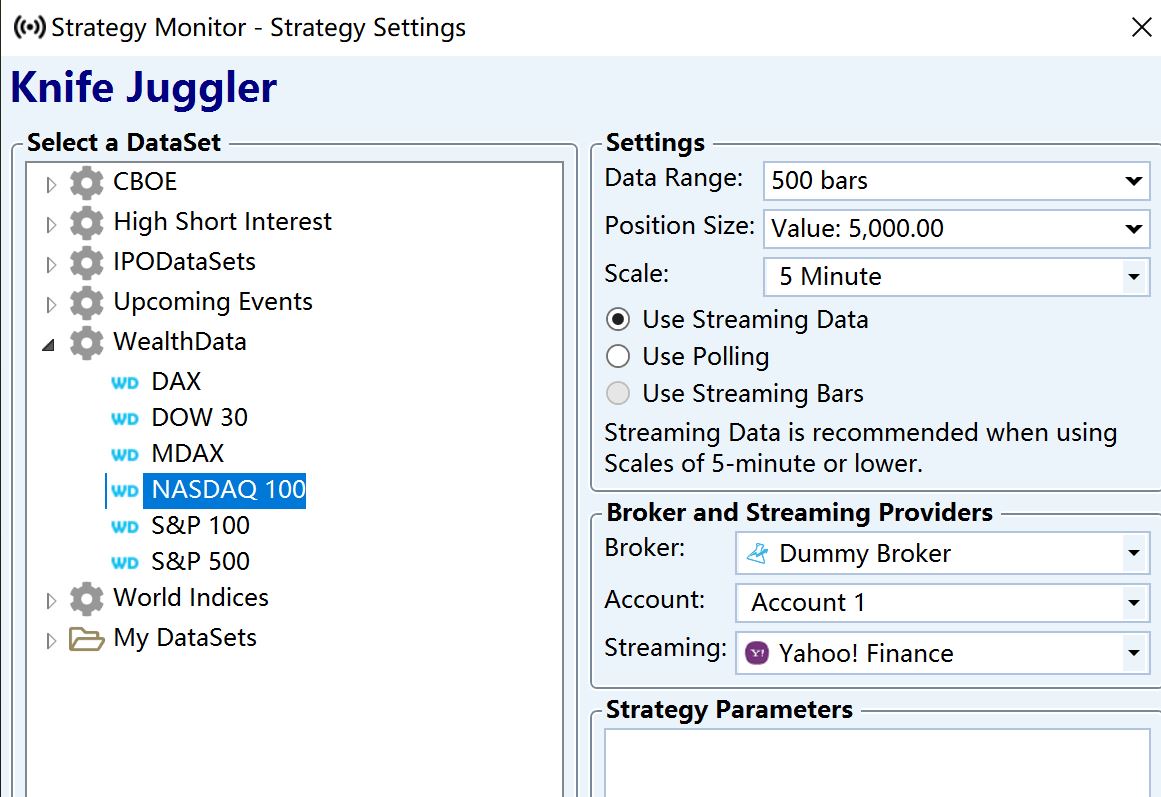Click the WD icon next to MDAX

pos(124,455)
